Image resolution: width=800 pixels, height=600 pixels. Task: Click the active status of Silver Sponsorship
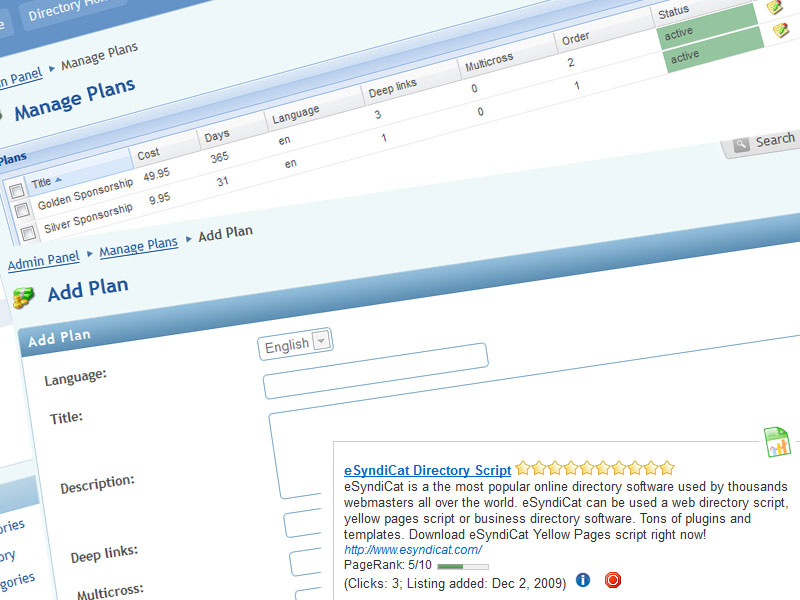pos(714,49)
